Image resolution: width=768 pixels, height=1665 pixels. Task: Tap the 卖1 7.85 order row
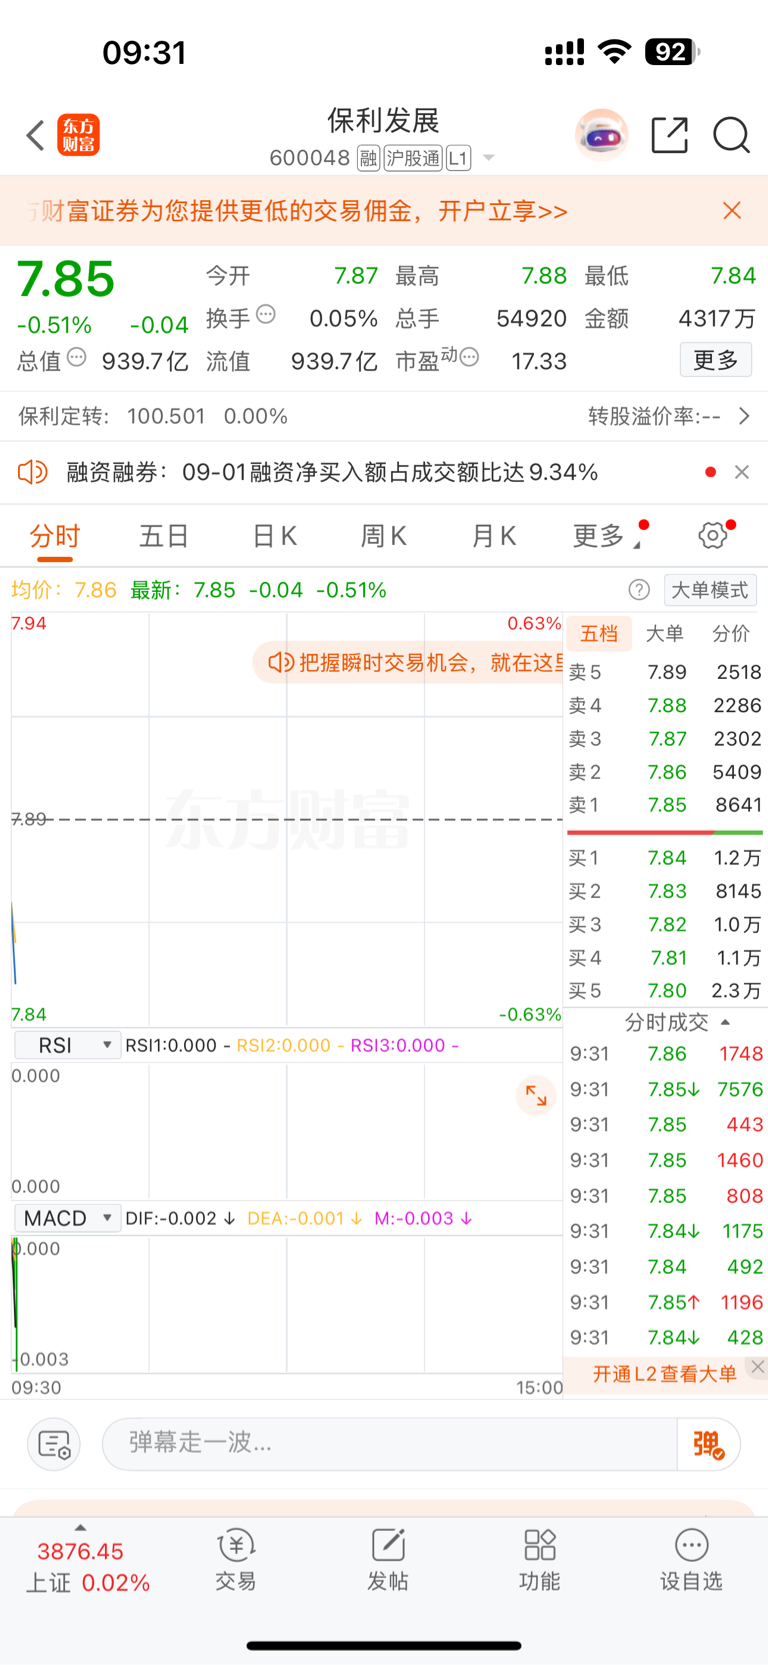(665, 805)
